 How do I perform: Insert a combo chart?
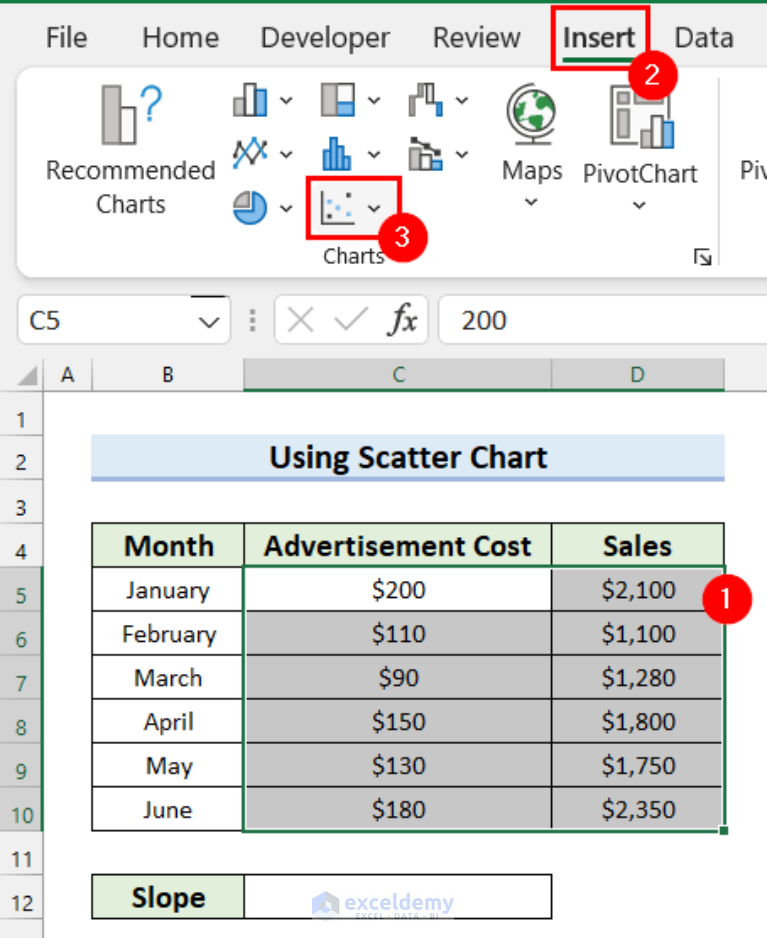coord(426,154)
